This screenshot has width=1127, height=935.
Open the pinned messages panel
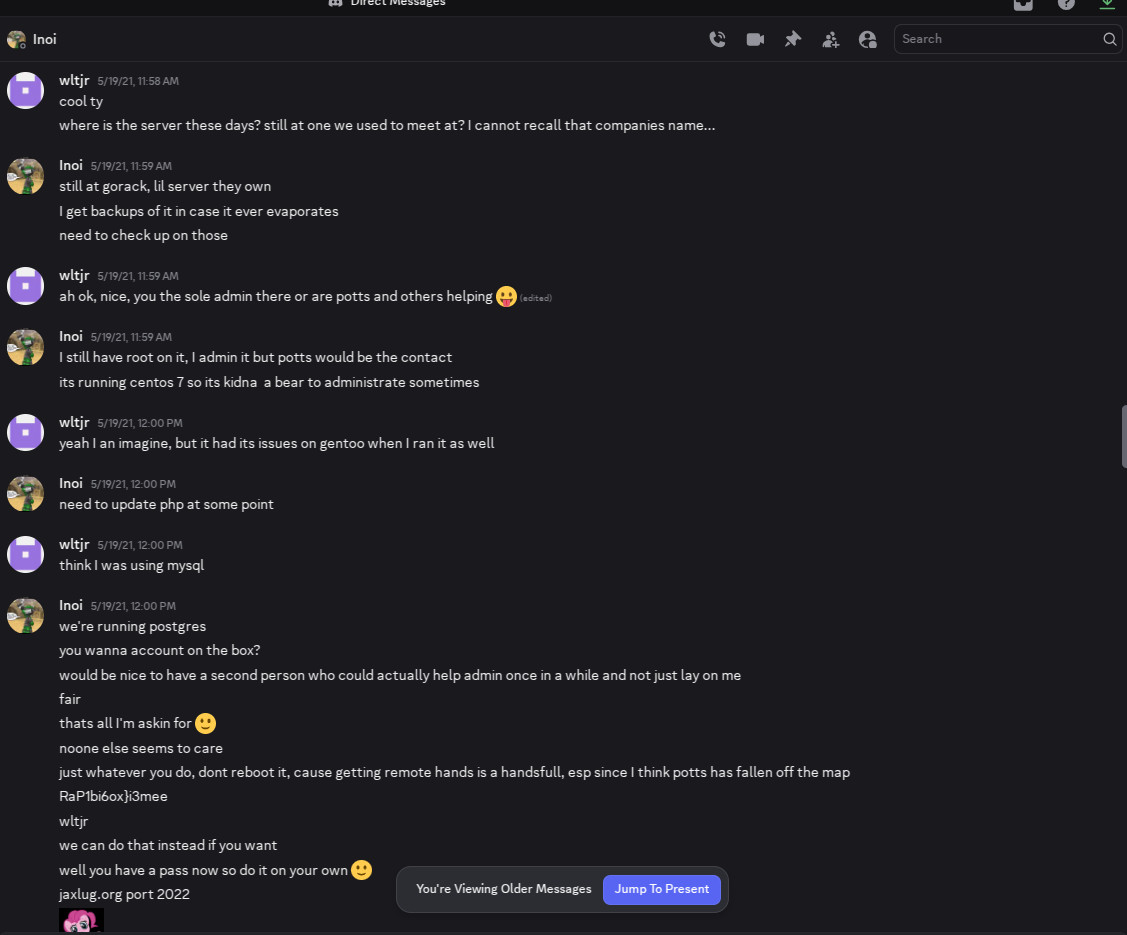792,39
